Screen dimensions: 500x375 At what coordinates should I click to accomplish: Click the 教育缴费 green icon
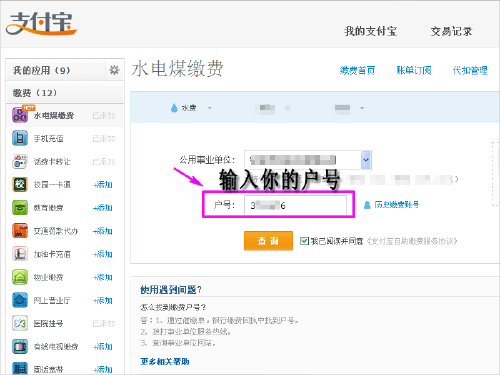click(20, 208)
